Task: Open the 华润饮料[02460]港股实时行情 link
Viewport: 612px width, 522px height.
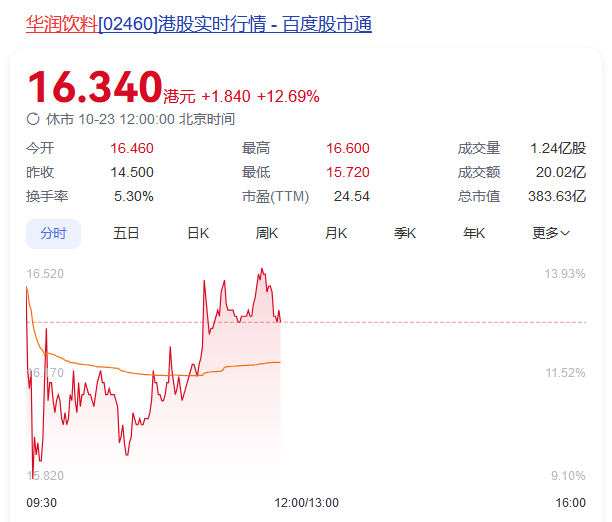Action: coord(199,24)
